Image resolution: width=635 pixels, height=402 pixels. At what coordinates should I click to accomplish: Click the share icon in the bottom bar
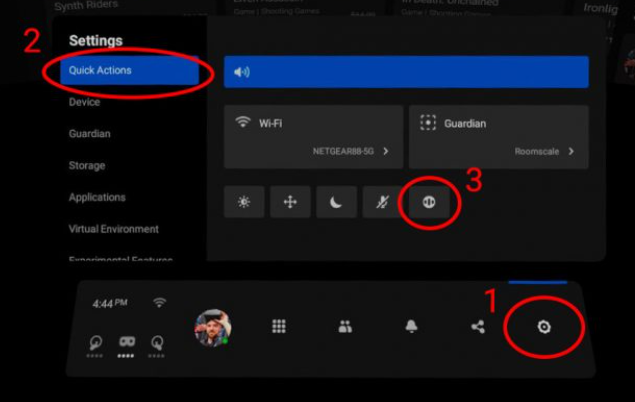477,326
